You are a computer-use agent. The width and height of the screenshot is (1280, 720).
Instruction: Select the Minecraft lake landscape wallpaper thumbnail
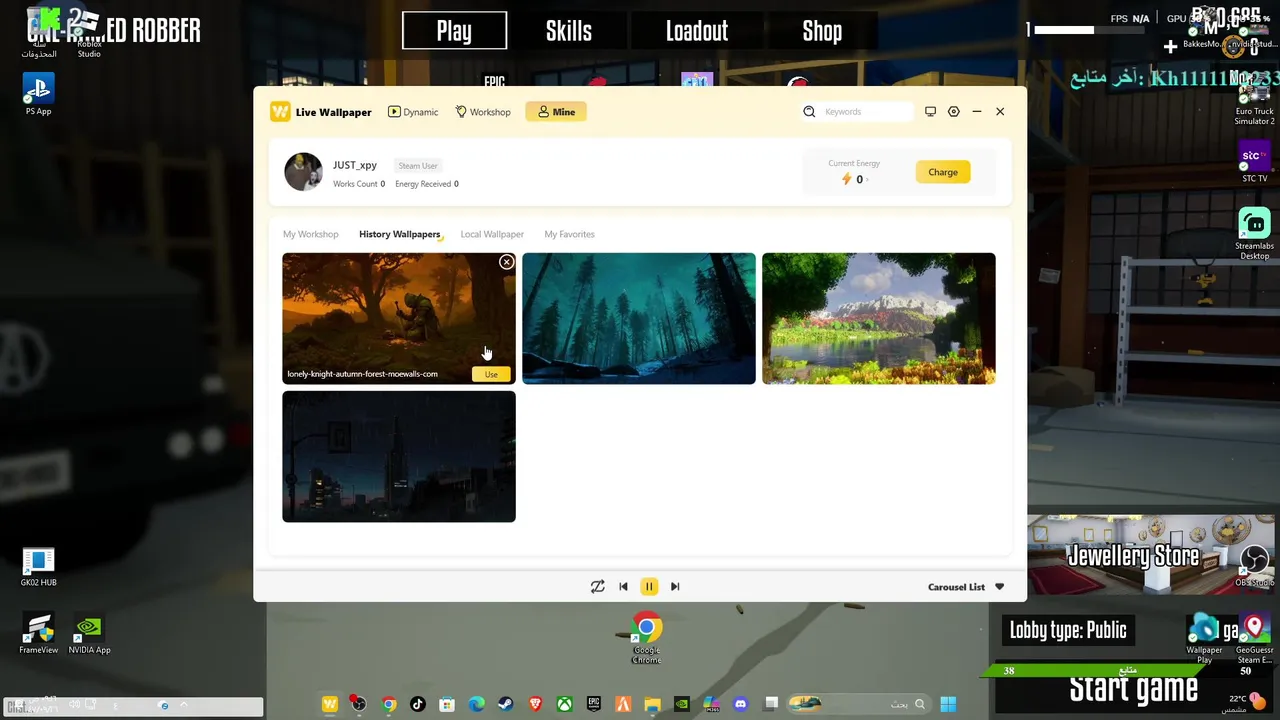(x=879, y=318)
